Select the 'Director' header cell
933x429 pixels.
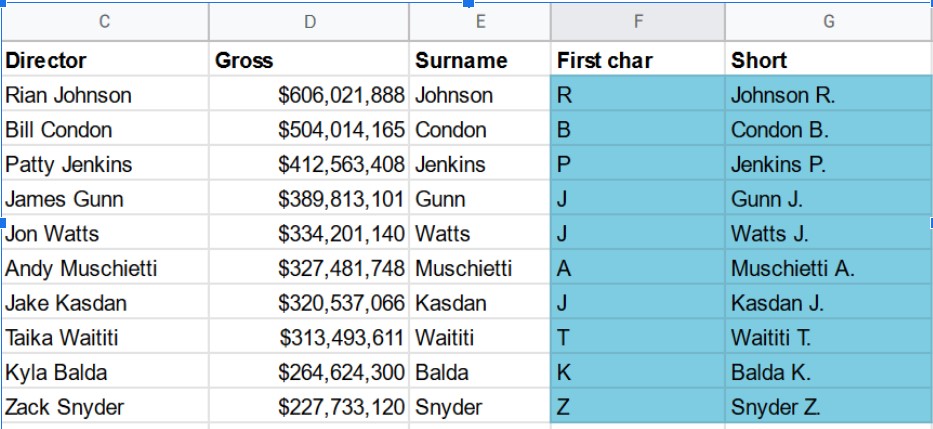point(104,60)
